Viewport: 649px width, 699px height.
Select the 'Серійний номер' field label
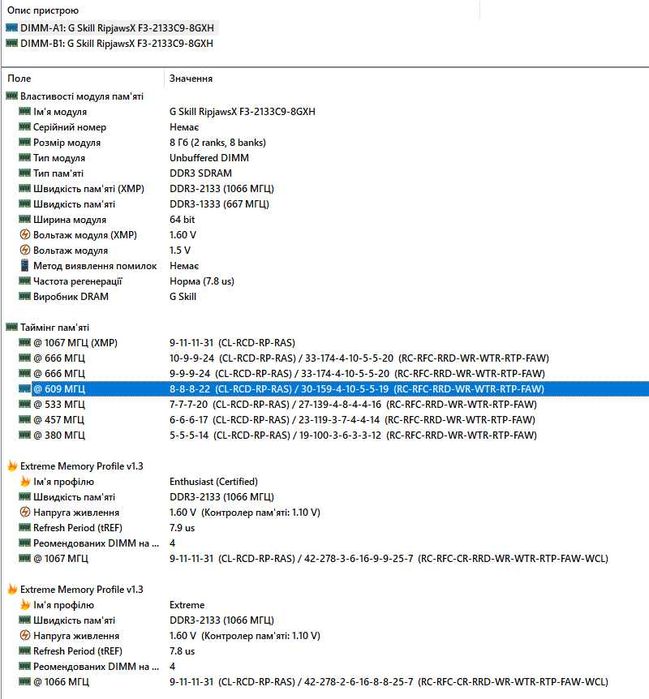(x=70, y=127)
